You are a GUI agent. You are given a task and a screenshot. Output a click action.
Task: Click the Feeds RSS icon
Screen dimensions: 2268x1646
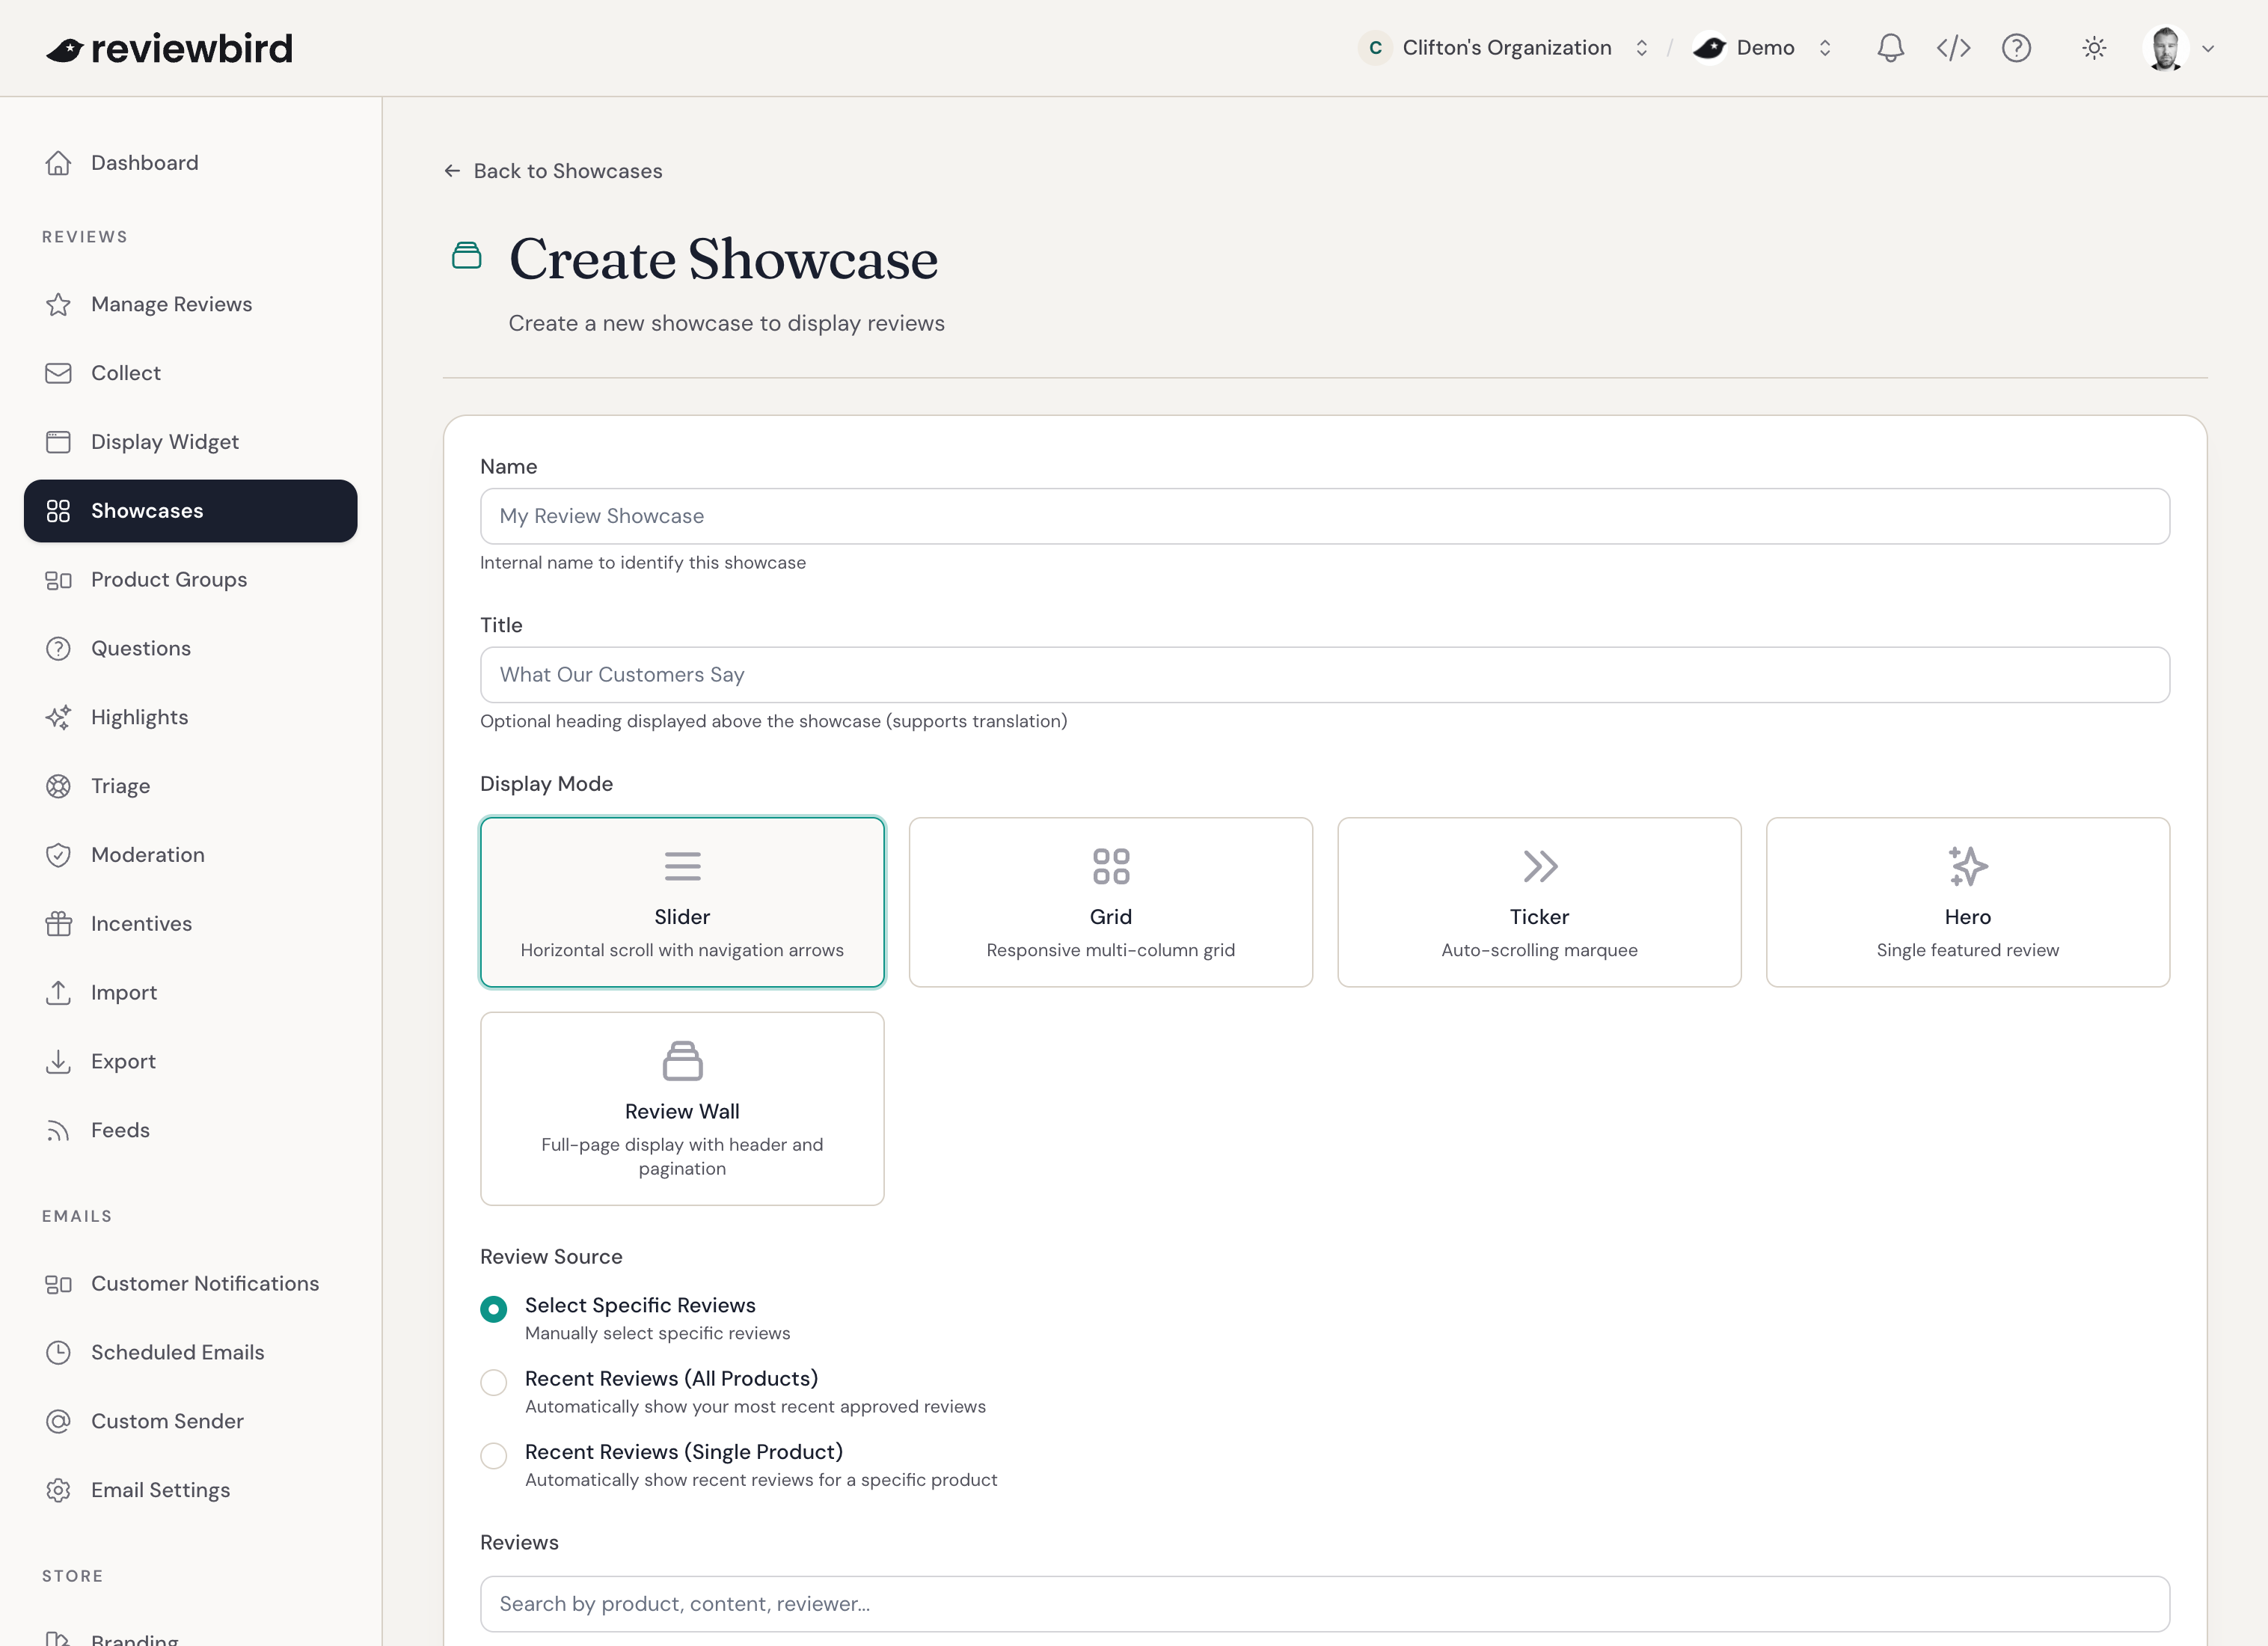click(x=58, y=1130)
